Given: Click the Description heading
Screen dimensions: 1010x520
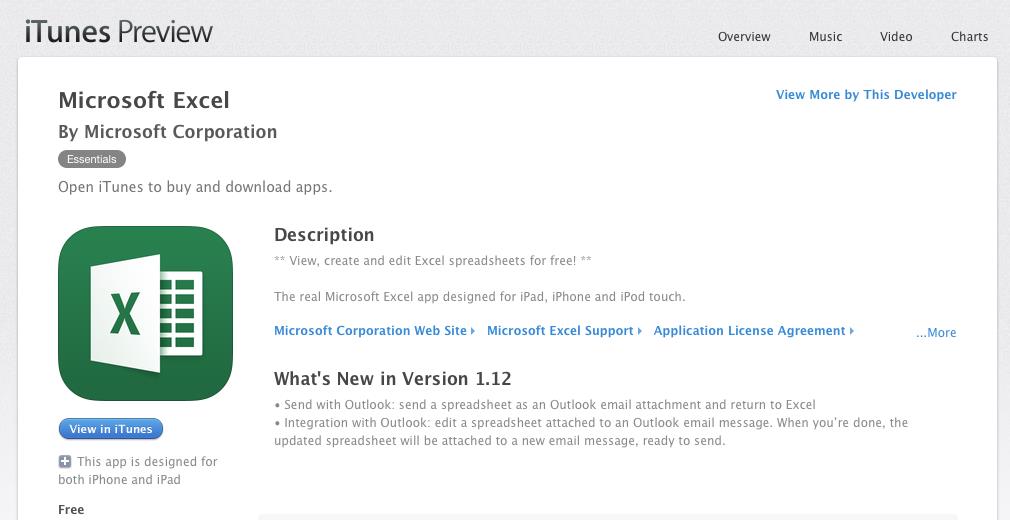Looking at the screenshot, I should coord(324,235).
